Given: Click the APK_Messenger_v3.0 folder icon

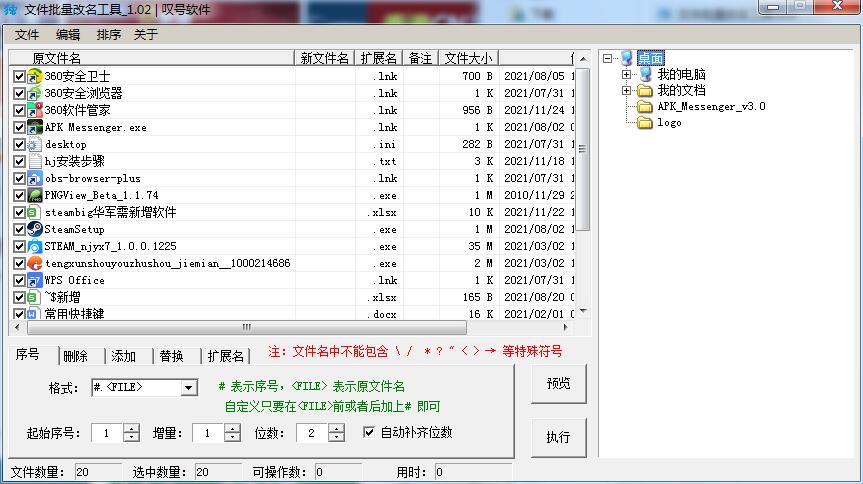Looking at the screenshot, I should click(644, 107).
